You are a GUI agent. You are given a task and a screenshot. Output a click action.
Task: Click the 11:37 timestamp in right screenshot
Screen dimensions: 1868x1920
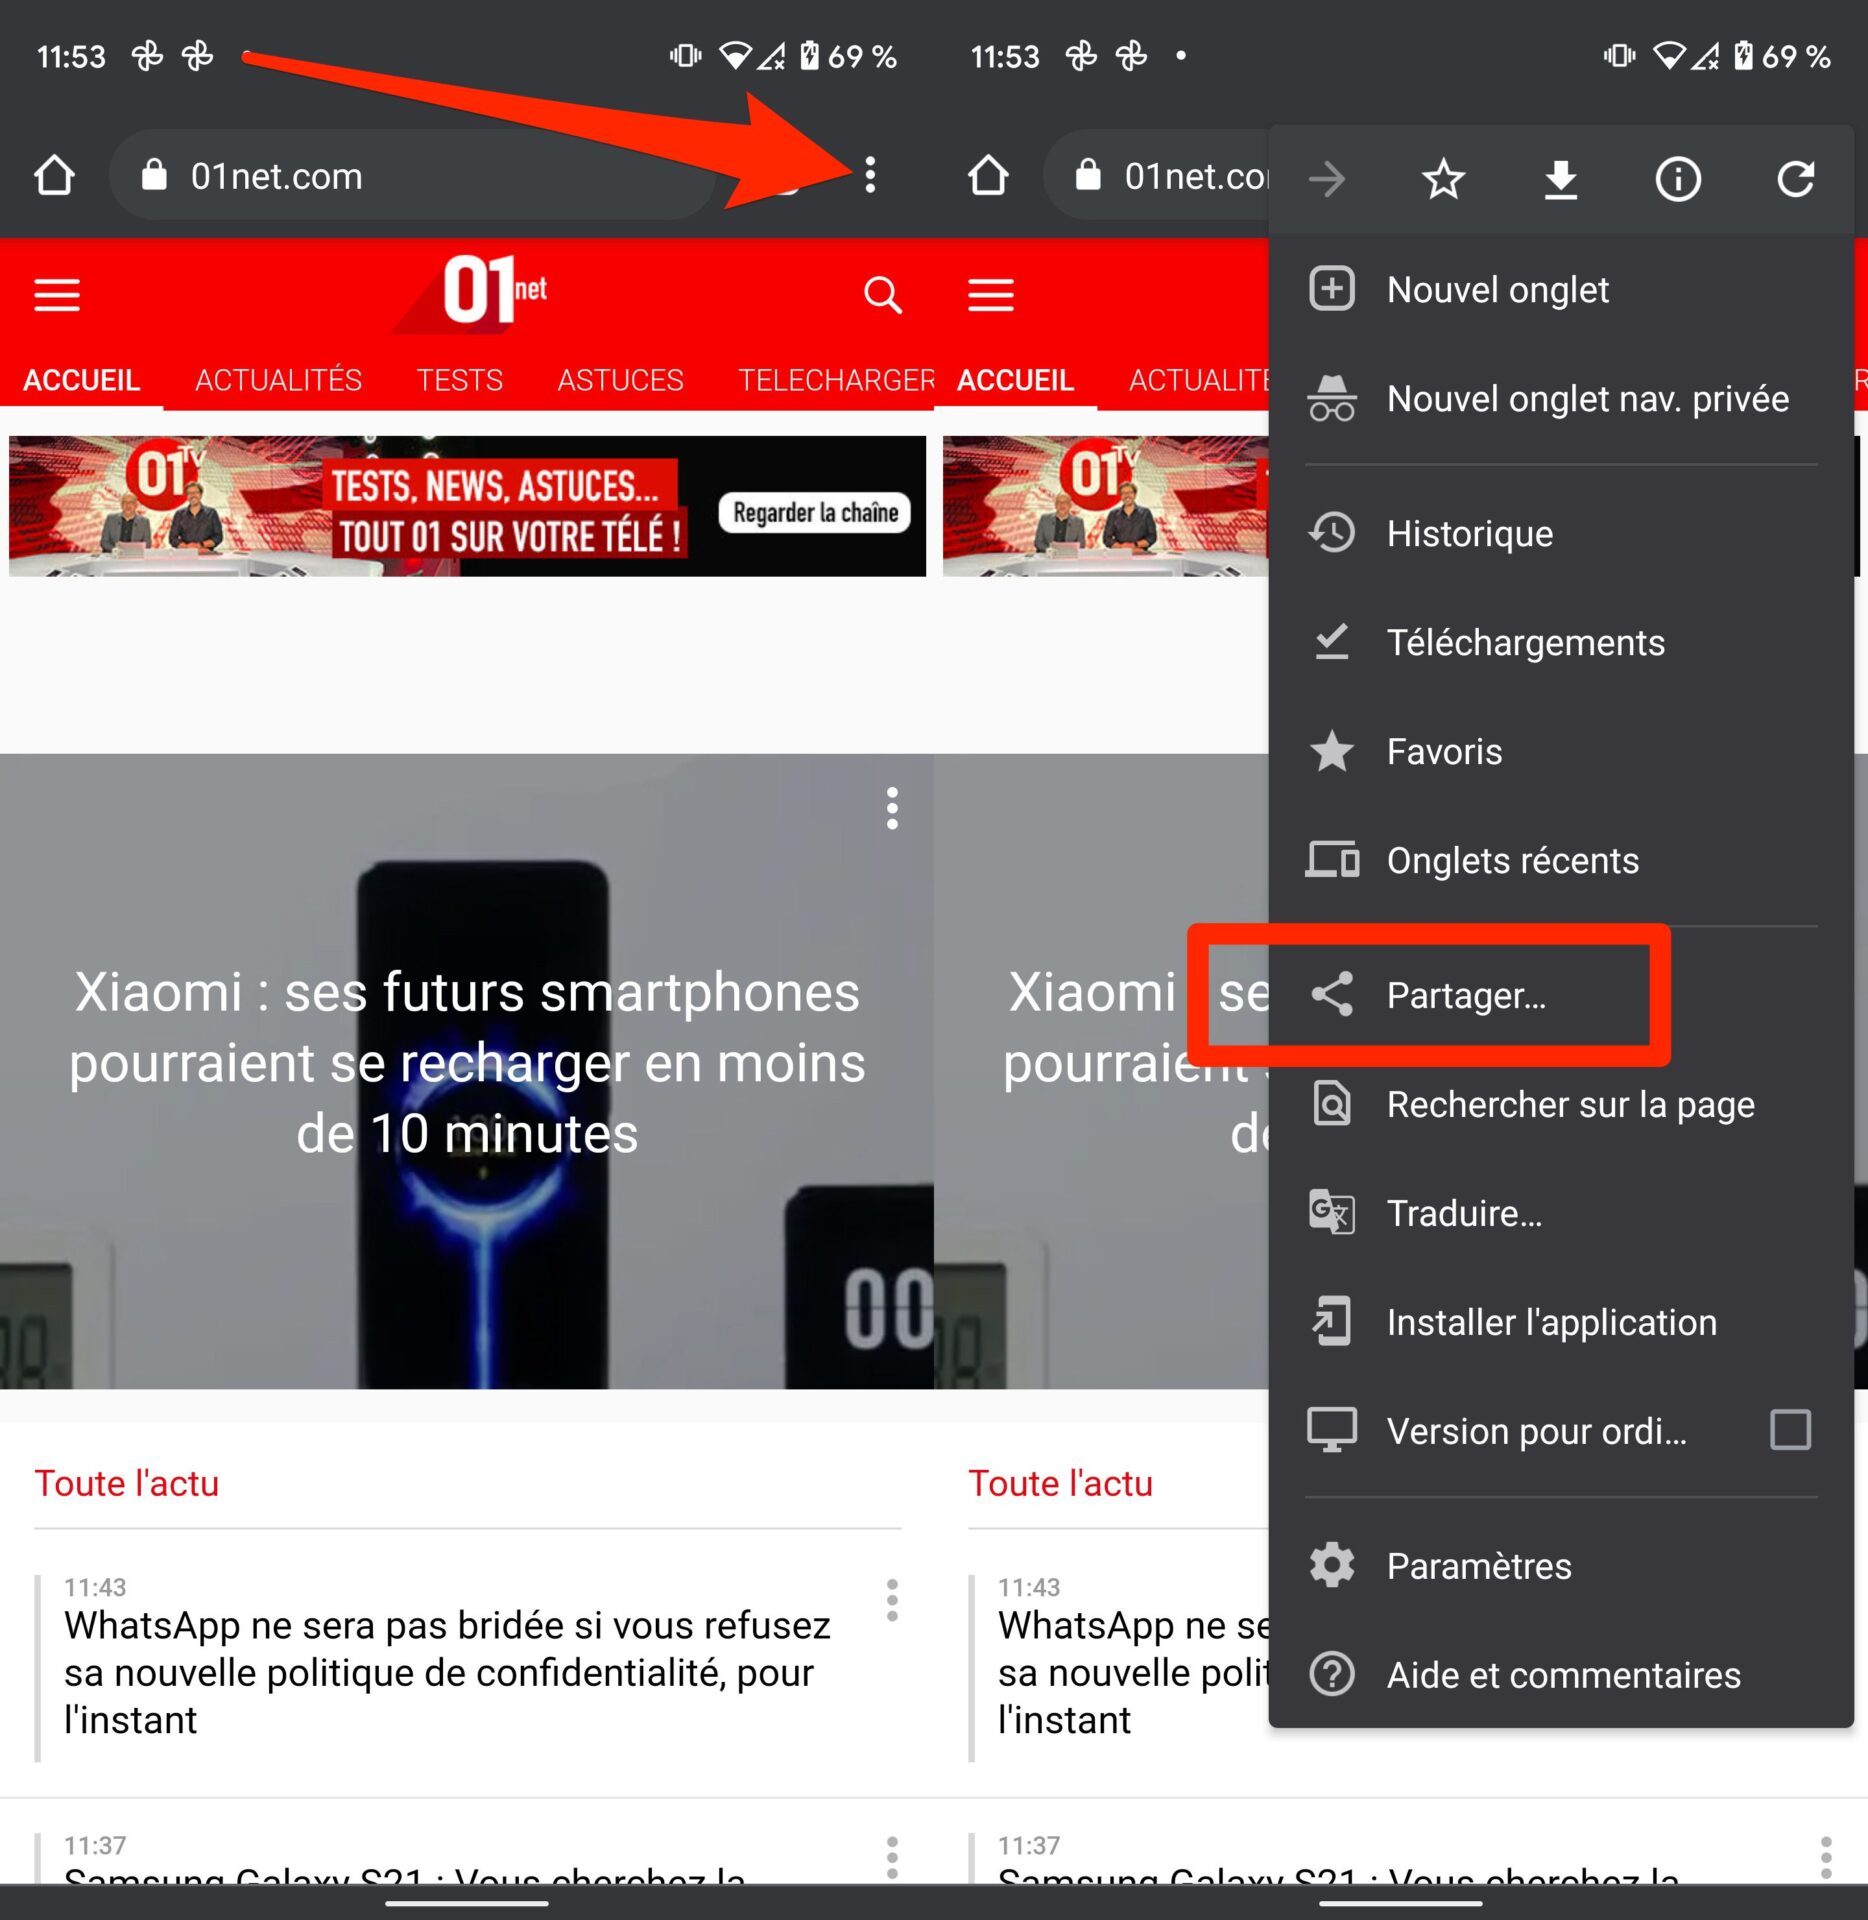tap(1029, 1845)
